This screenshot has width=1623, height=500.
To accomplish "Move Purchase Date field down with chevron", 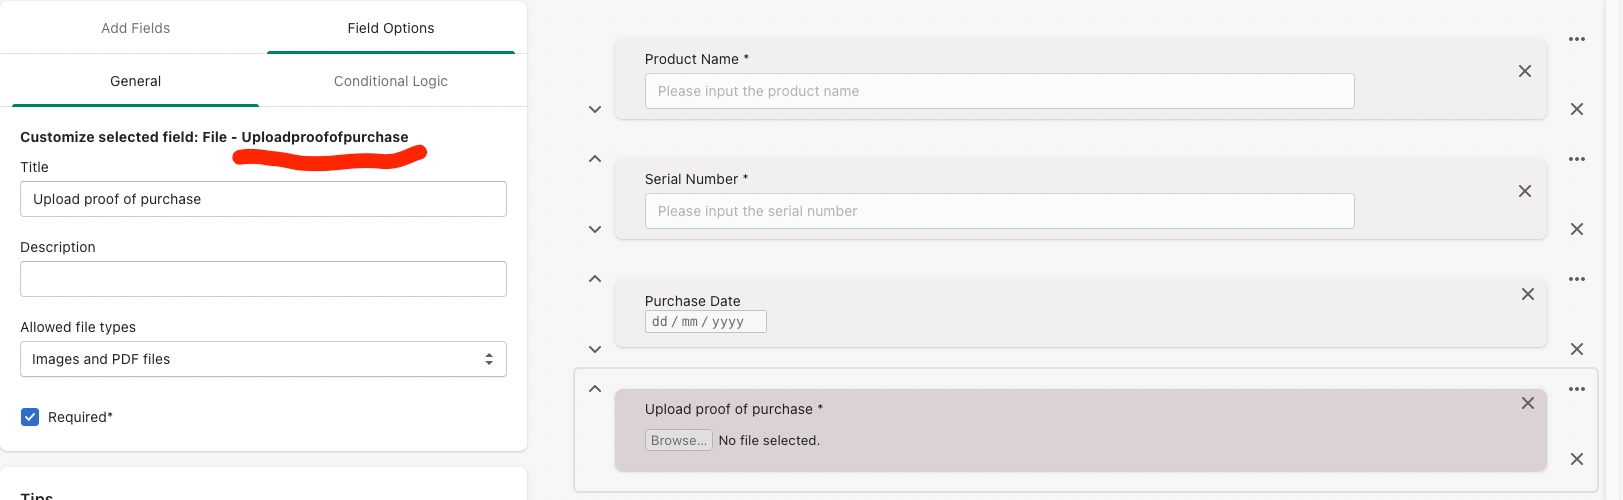I will pos(595,349).
